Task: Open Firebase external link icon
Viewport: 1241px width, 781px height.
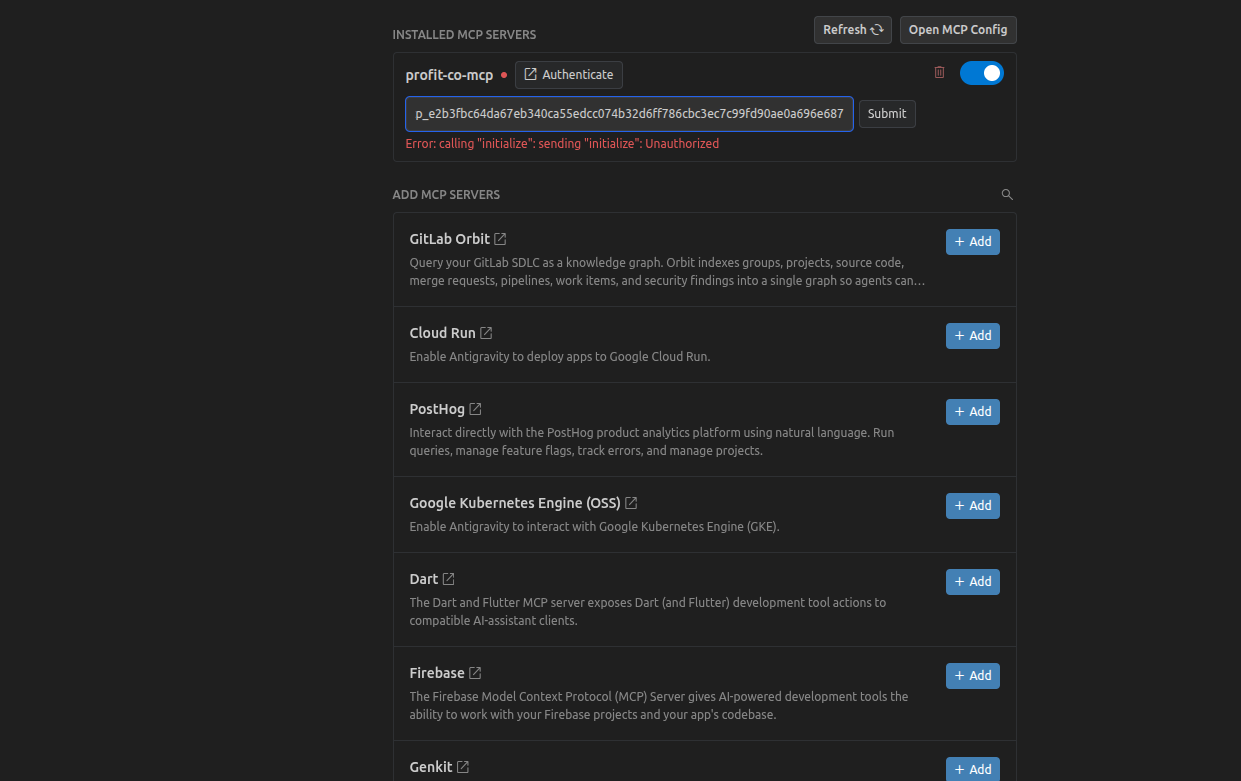Action: click(475, 673)
